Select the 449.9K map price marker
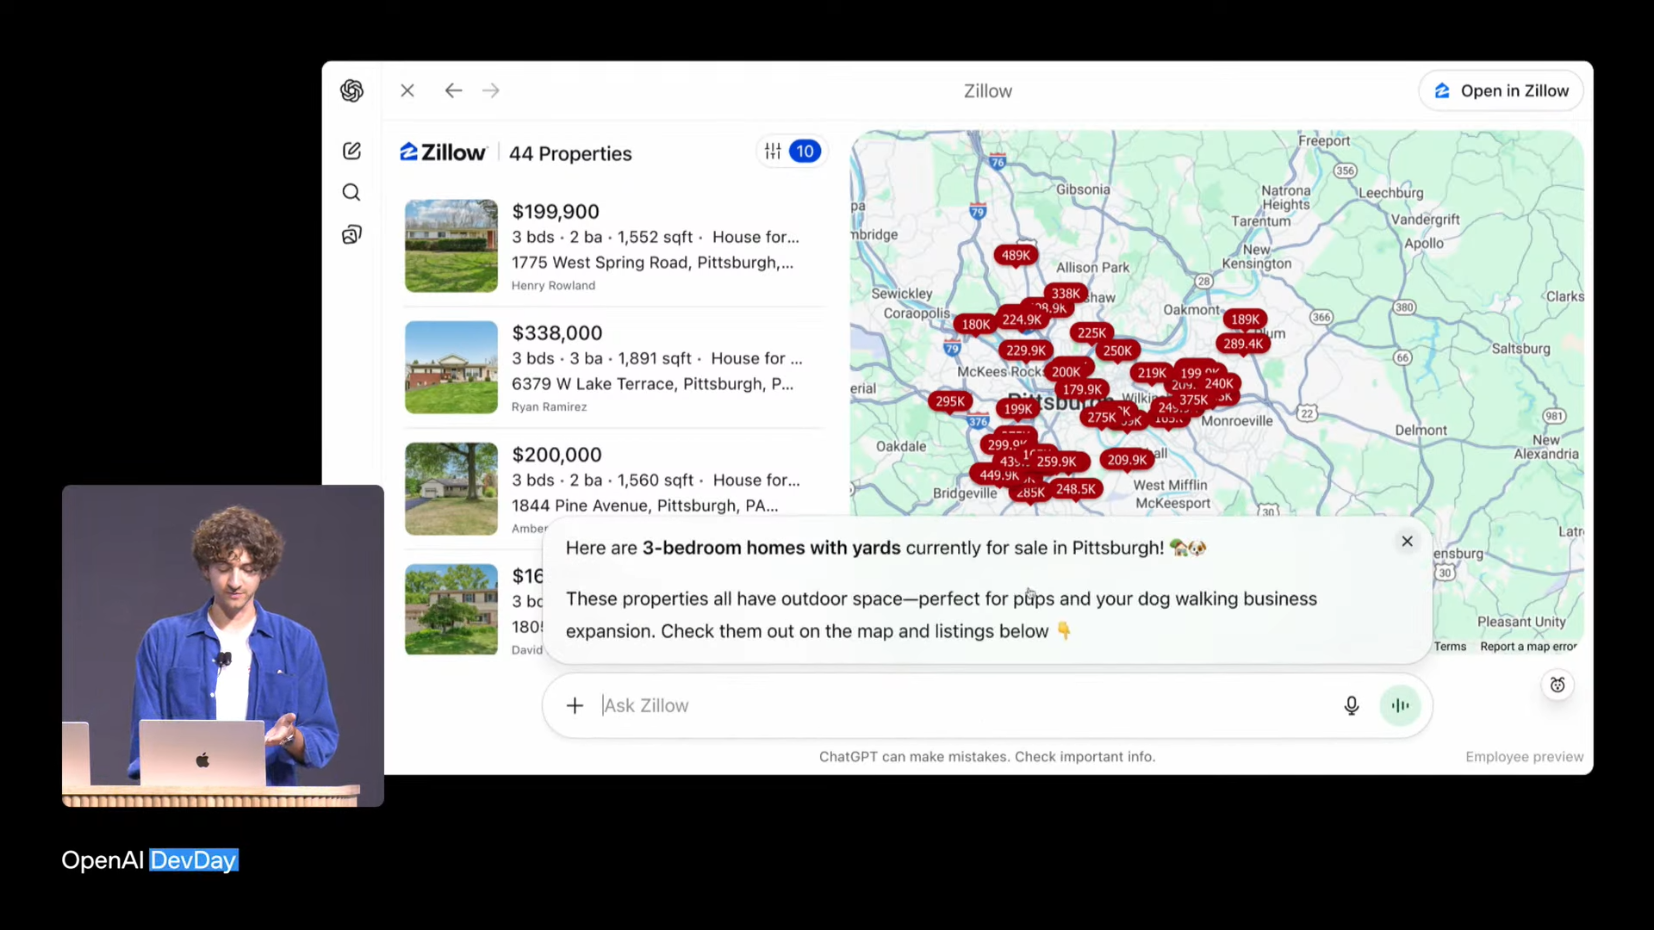 999,476
